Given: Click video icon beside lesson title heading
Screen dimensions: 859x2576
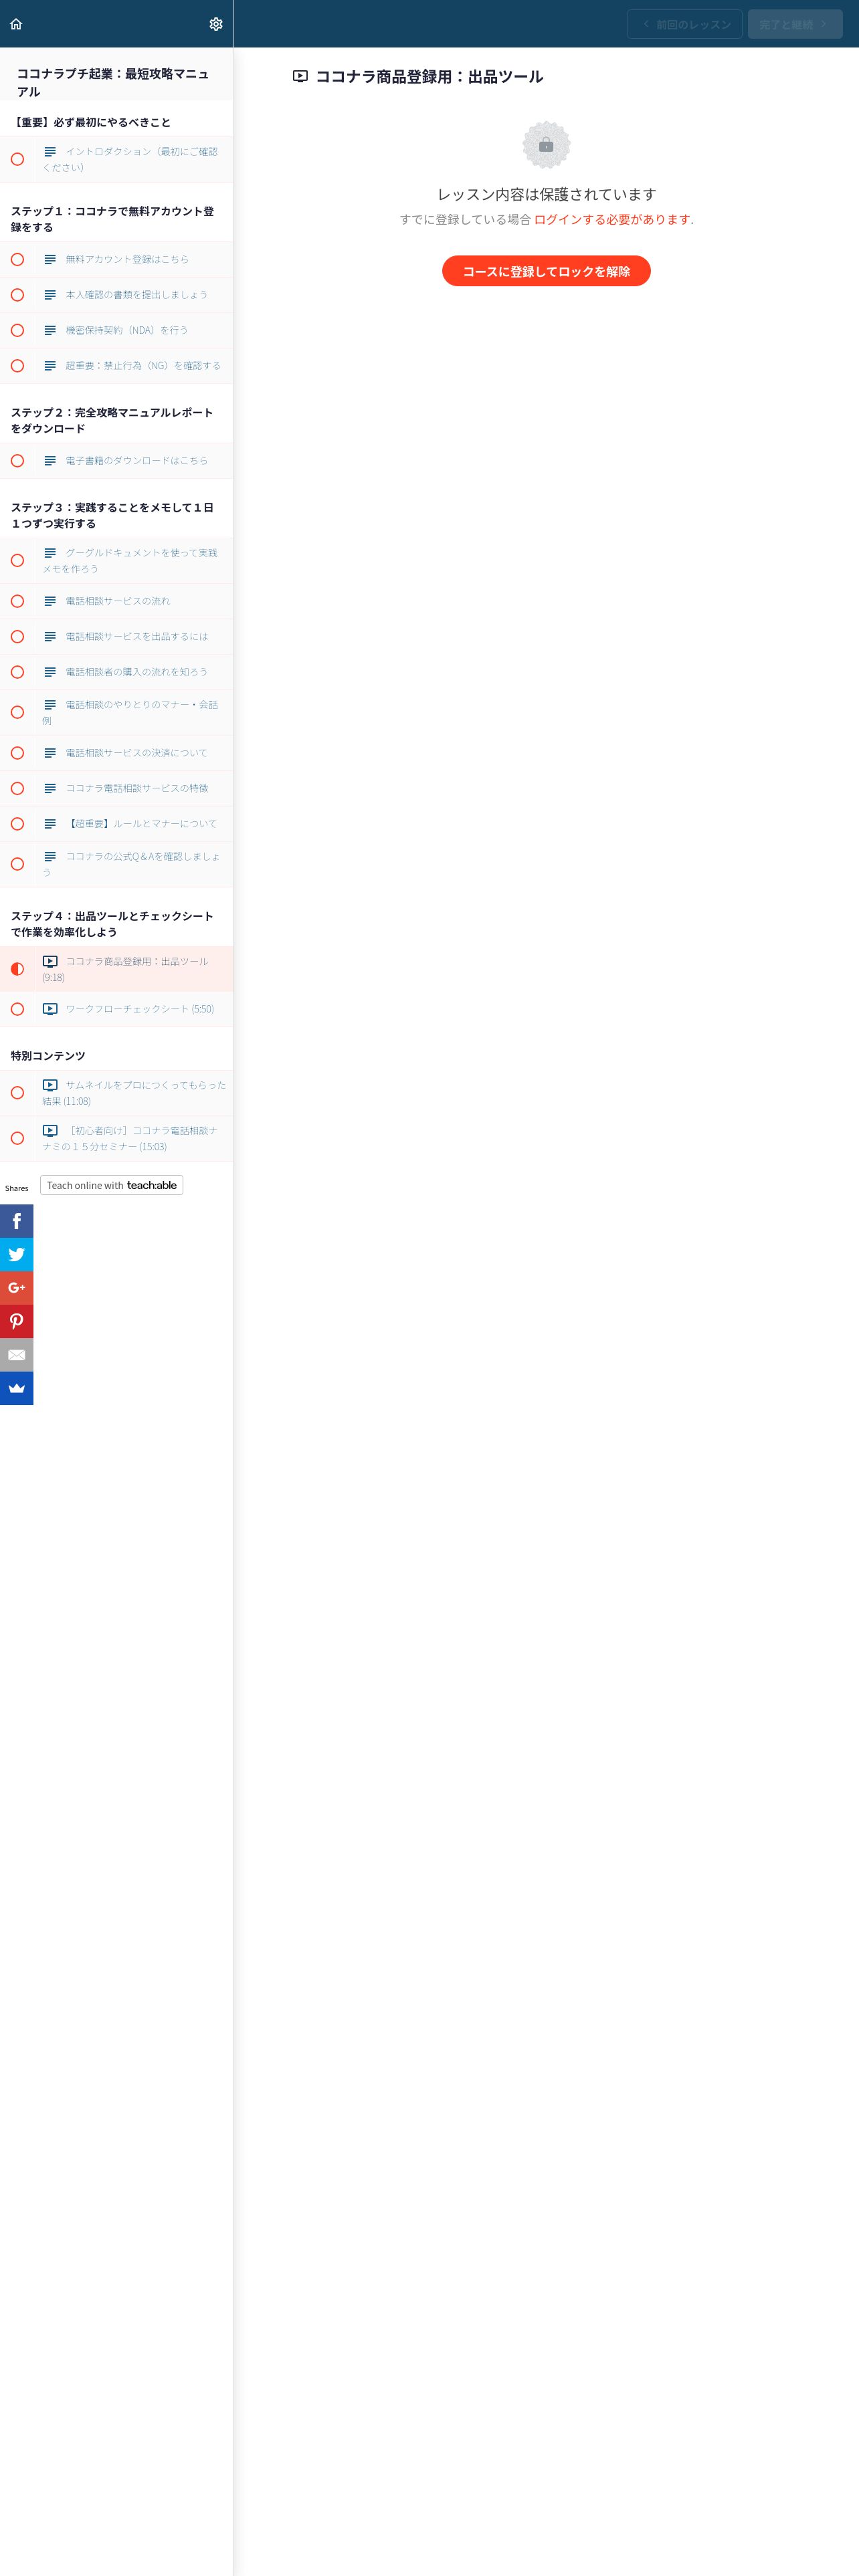Looking at the screenshot, I should [x=300, y=76].
